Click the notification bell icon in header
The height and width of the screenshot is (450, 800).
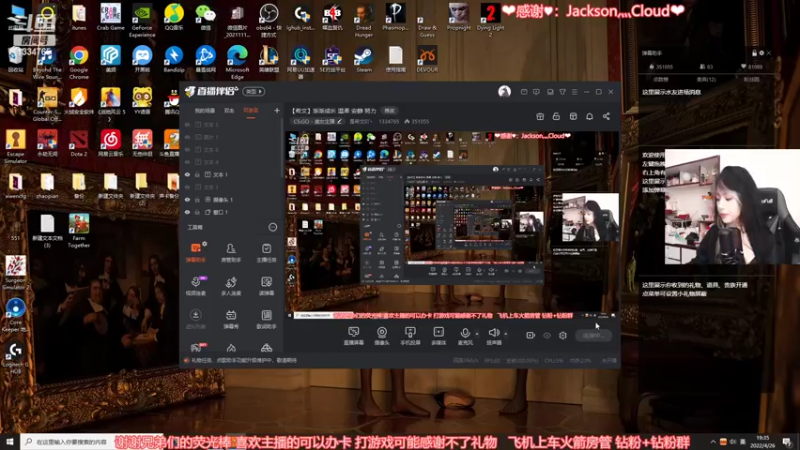point(589,116)
